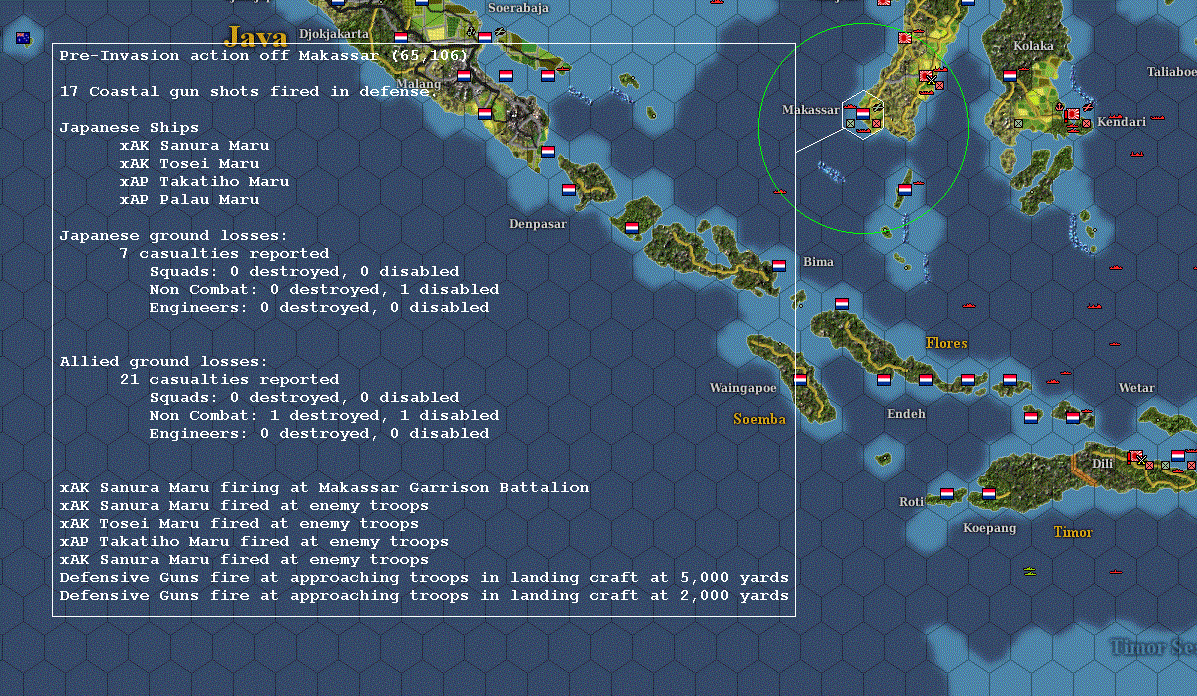Click the 'Soemba' island label
Viewport: 1197px width, 696px height.
click(760, 419)
